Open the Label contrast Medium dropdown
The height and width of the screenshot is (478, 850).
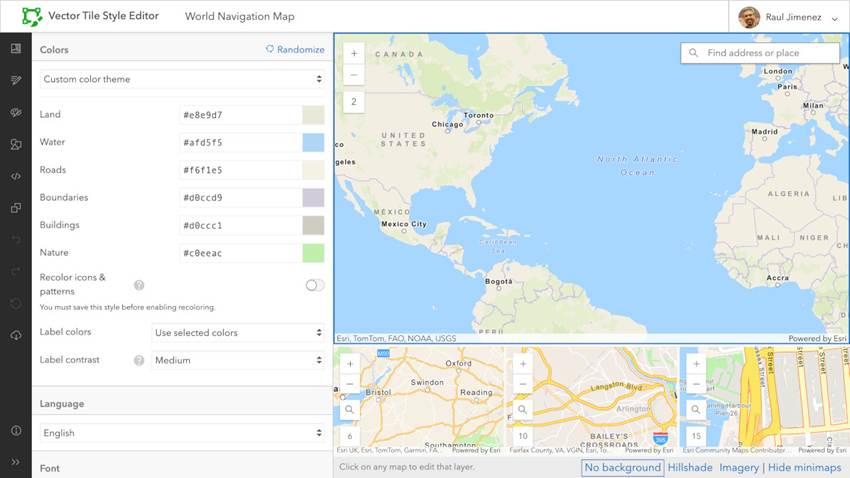[x=239, y=360]
